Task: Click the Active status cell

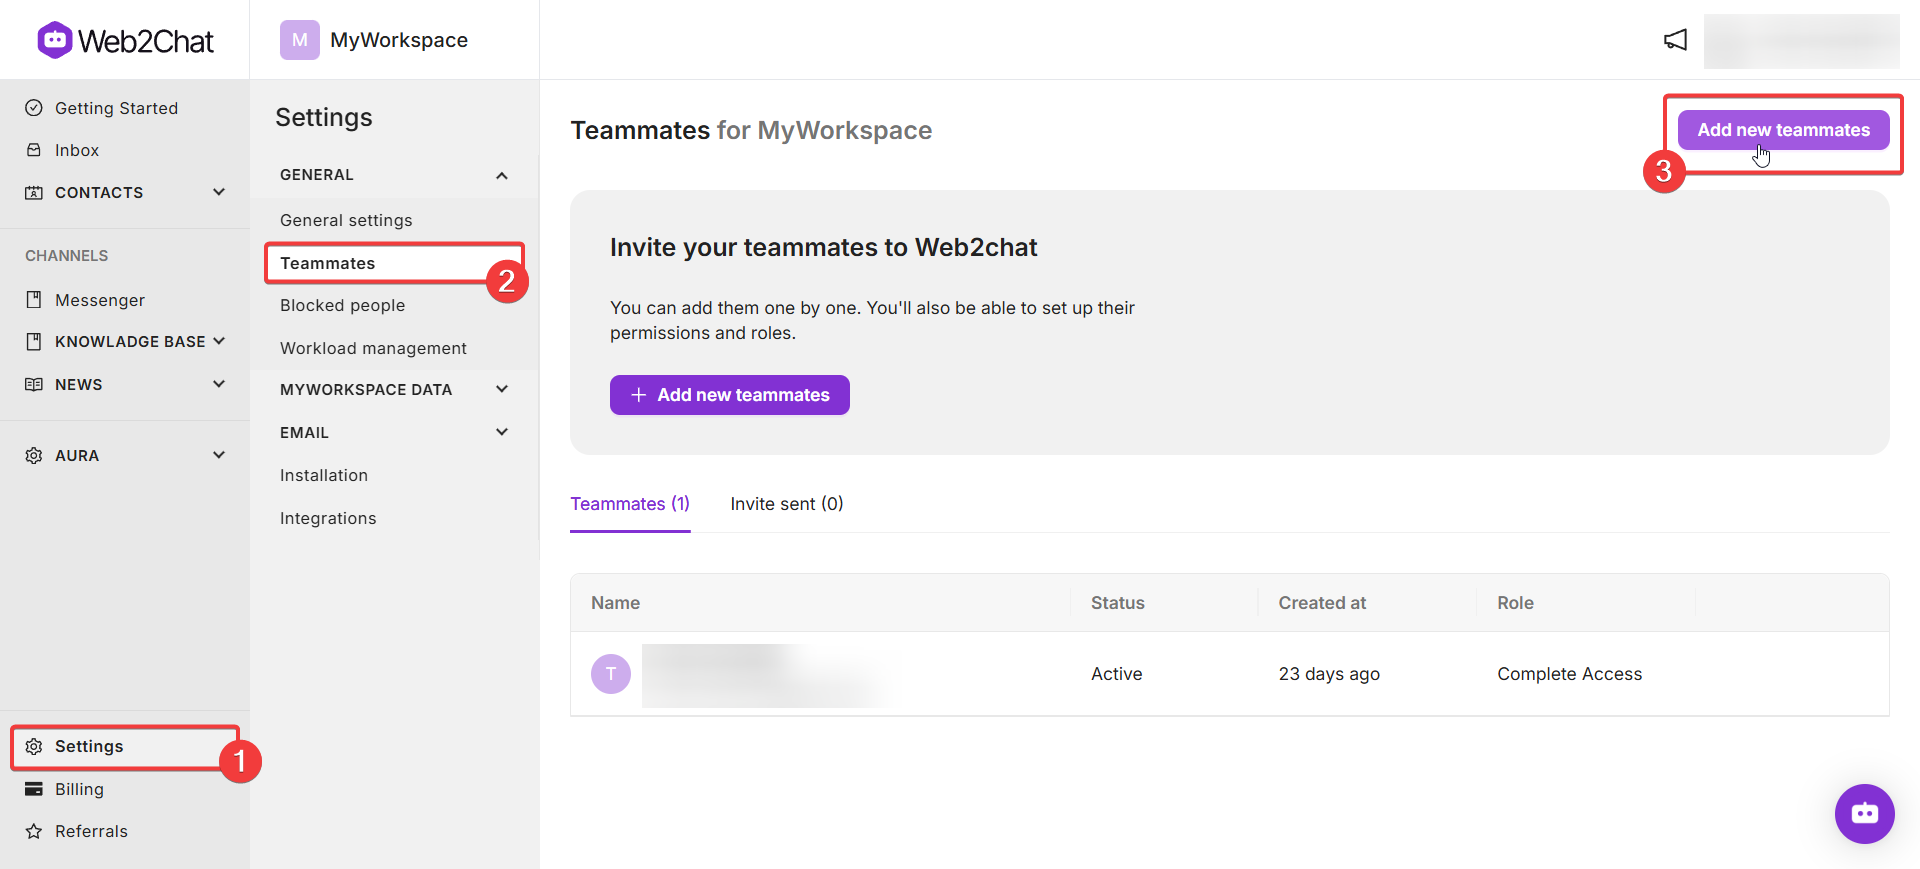Action: (x=1116, y=674)
